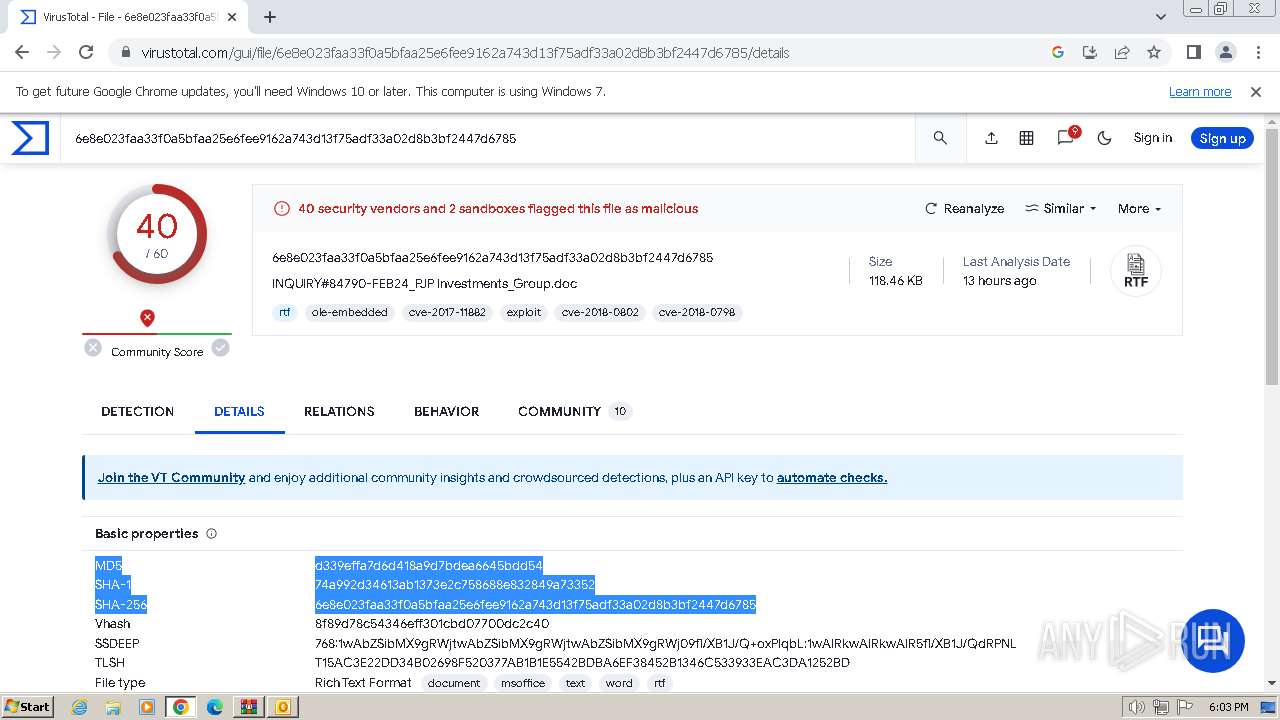The image size is (1280, 720).
Task: Open Chrome from taskbar
Action: [181, 707]
